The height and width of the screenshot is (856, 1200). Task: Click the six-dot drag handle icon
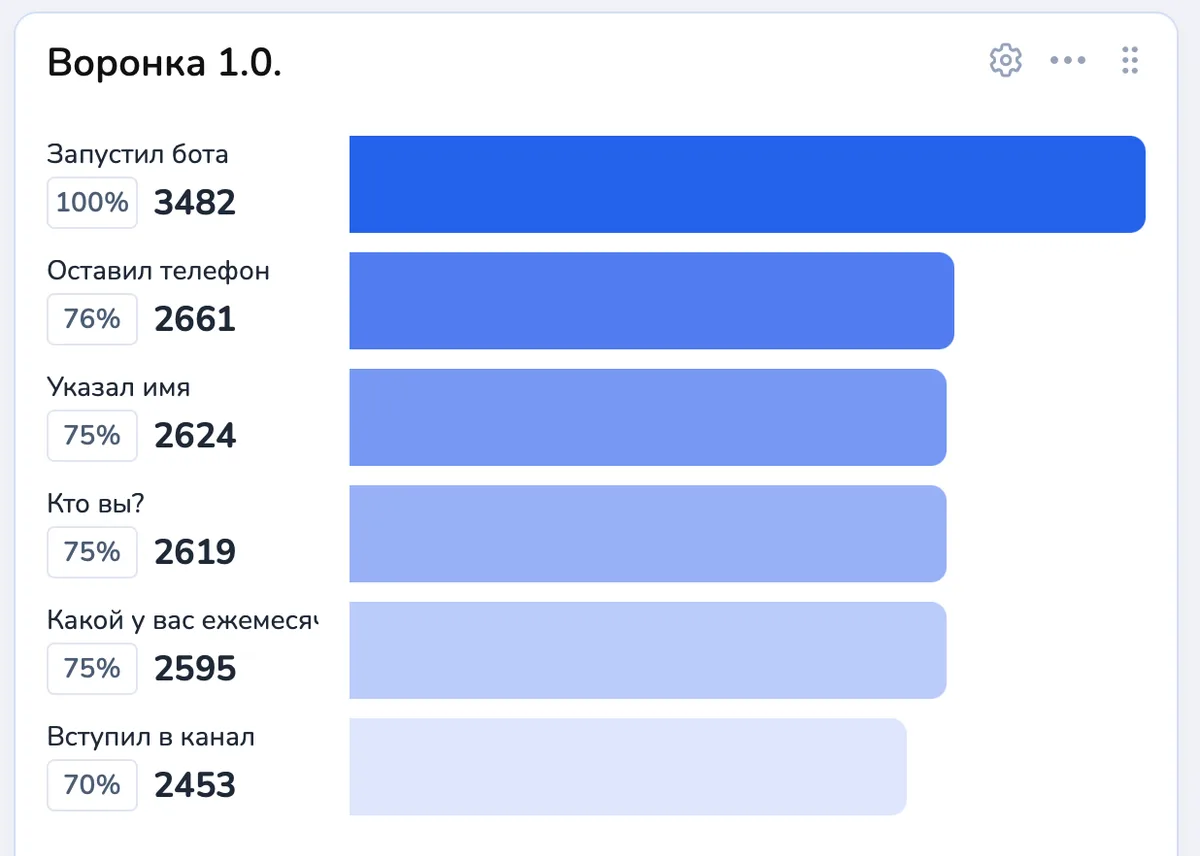point(1130,61)
